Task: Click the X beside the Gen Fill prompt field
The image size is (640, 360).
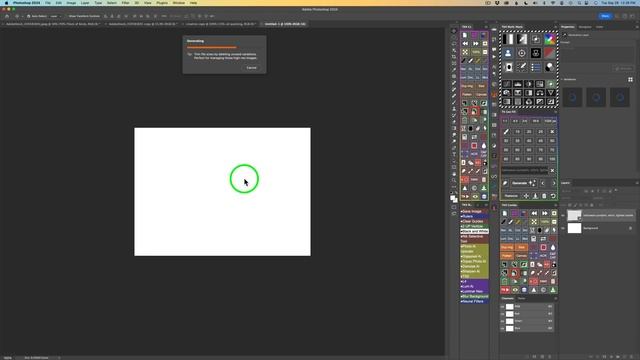Action: tap(552, 170)
